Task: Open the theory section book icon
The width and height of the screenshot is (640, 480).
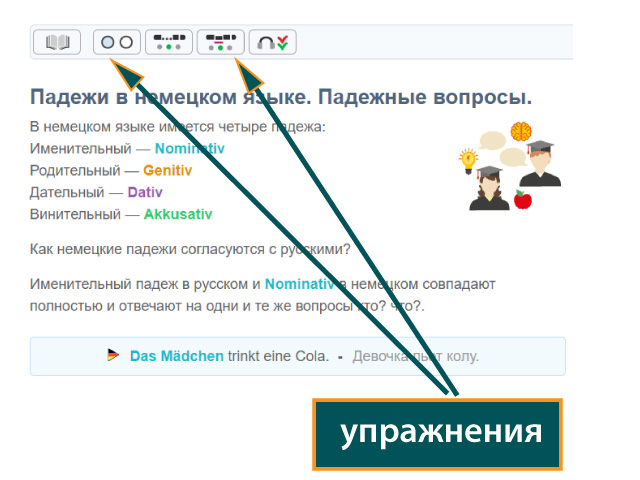Action: pos(57,42)
